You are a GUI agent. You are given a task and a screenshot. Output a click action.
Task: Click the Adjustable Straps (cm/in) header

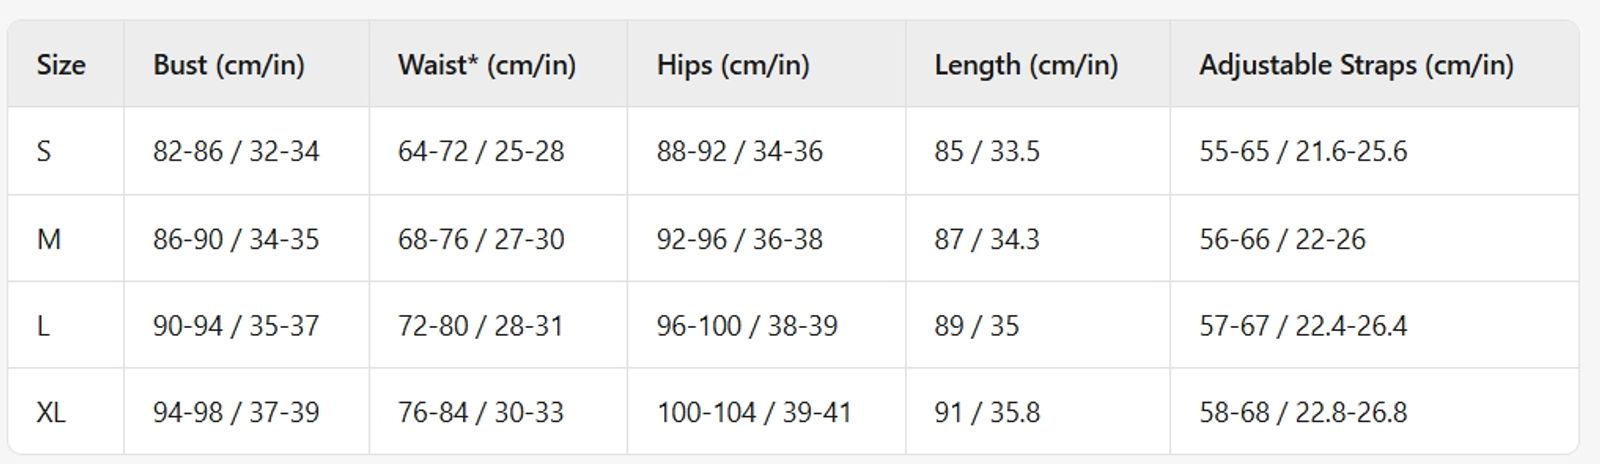coord(1356,65)
